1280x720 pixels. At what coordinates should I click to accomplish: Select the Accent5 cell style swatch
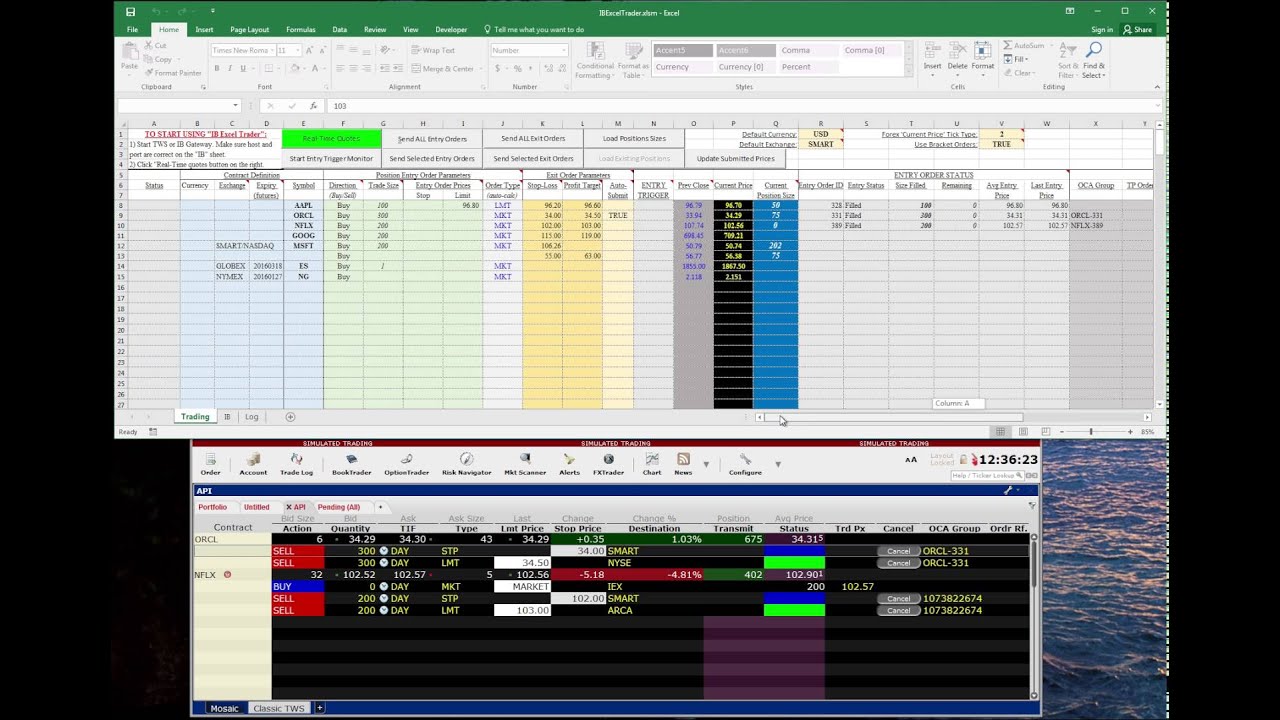click(x=683, y=50)
